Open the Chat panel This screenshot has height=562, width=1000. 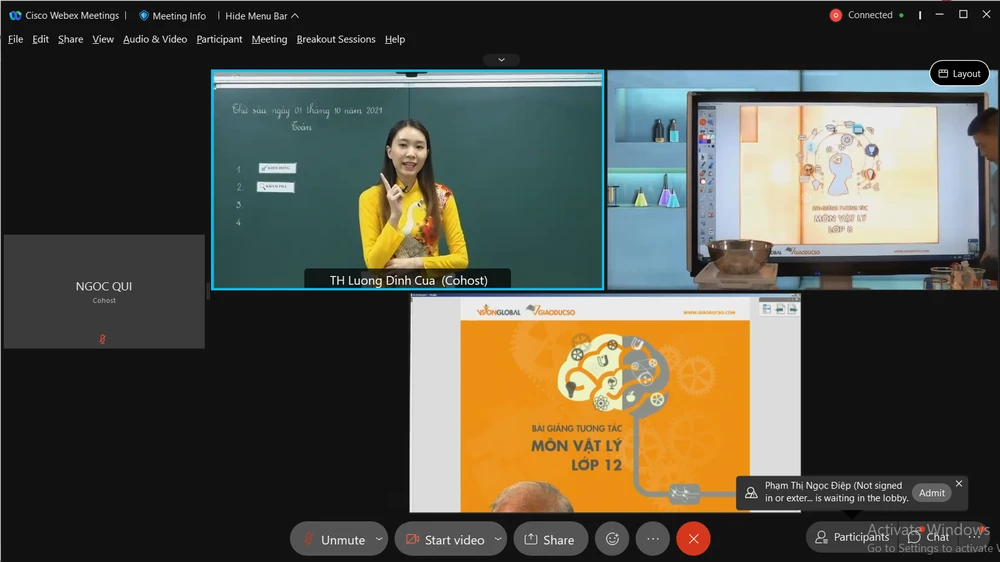click(x=928, y=537)
